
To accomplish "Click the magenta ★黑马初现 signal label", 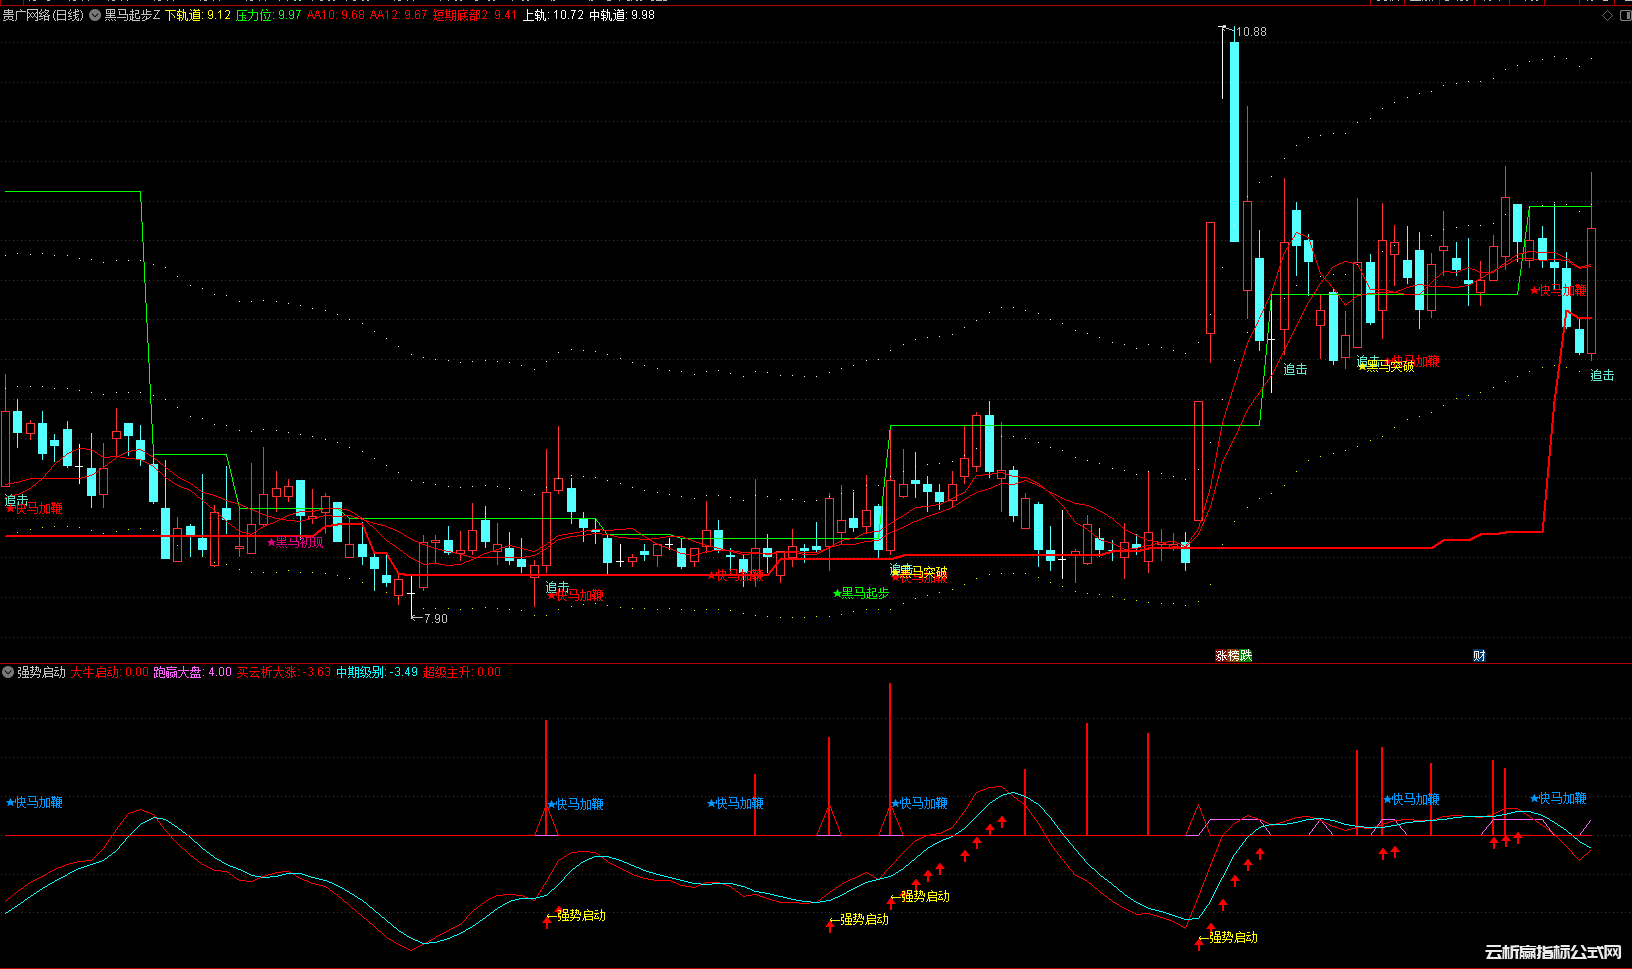I will click(x=295, y=542).
